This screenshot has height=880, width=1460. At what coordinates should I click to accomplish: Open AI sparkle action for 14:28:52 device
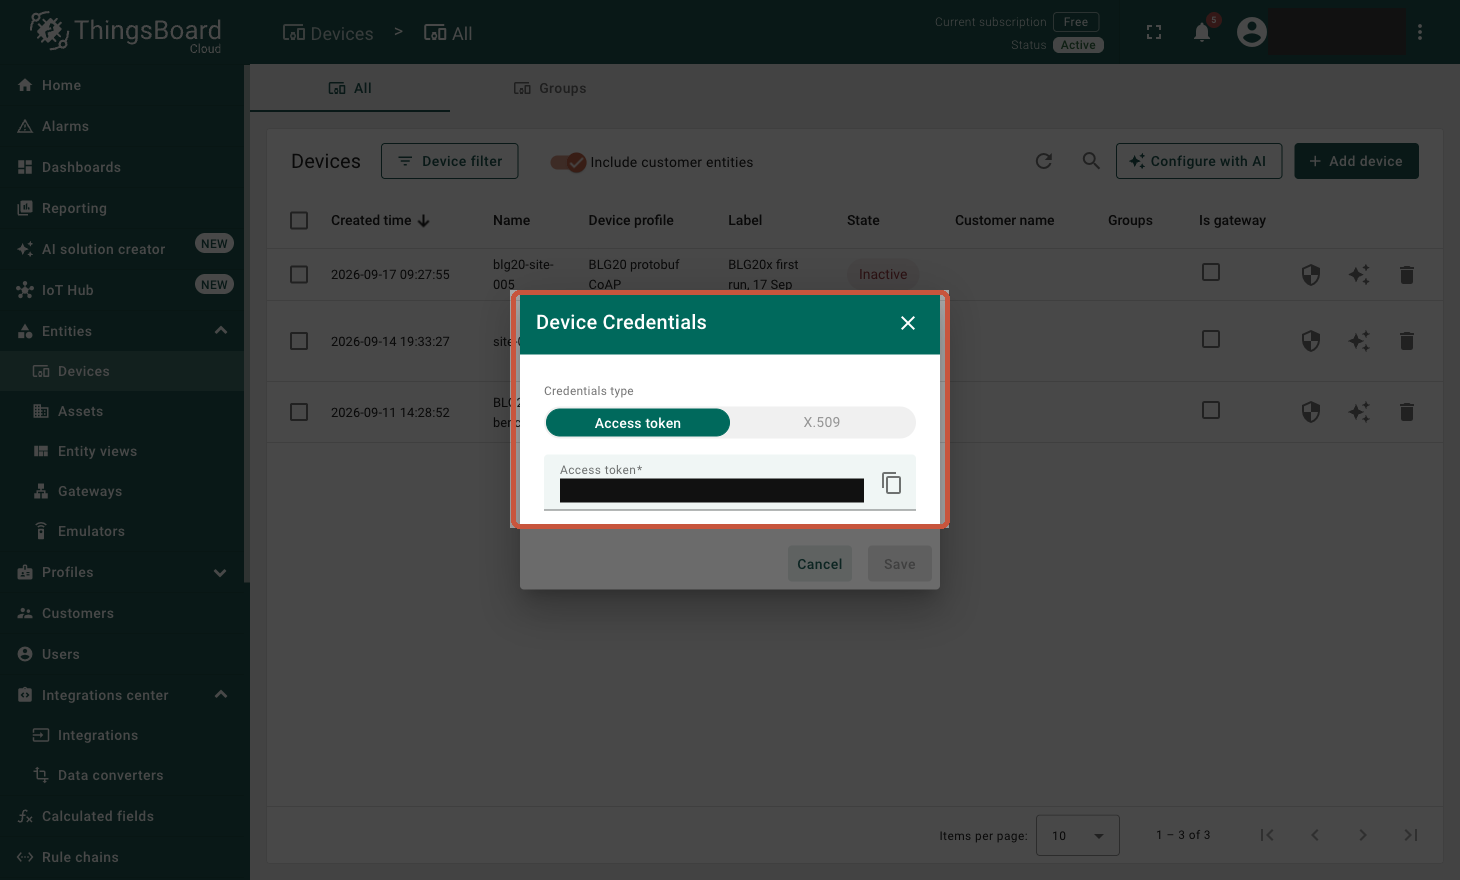click(1359, 412)
